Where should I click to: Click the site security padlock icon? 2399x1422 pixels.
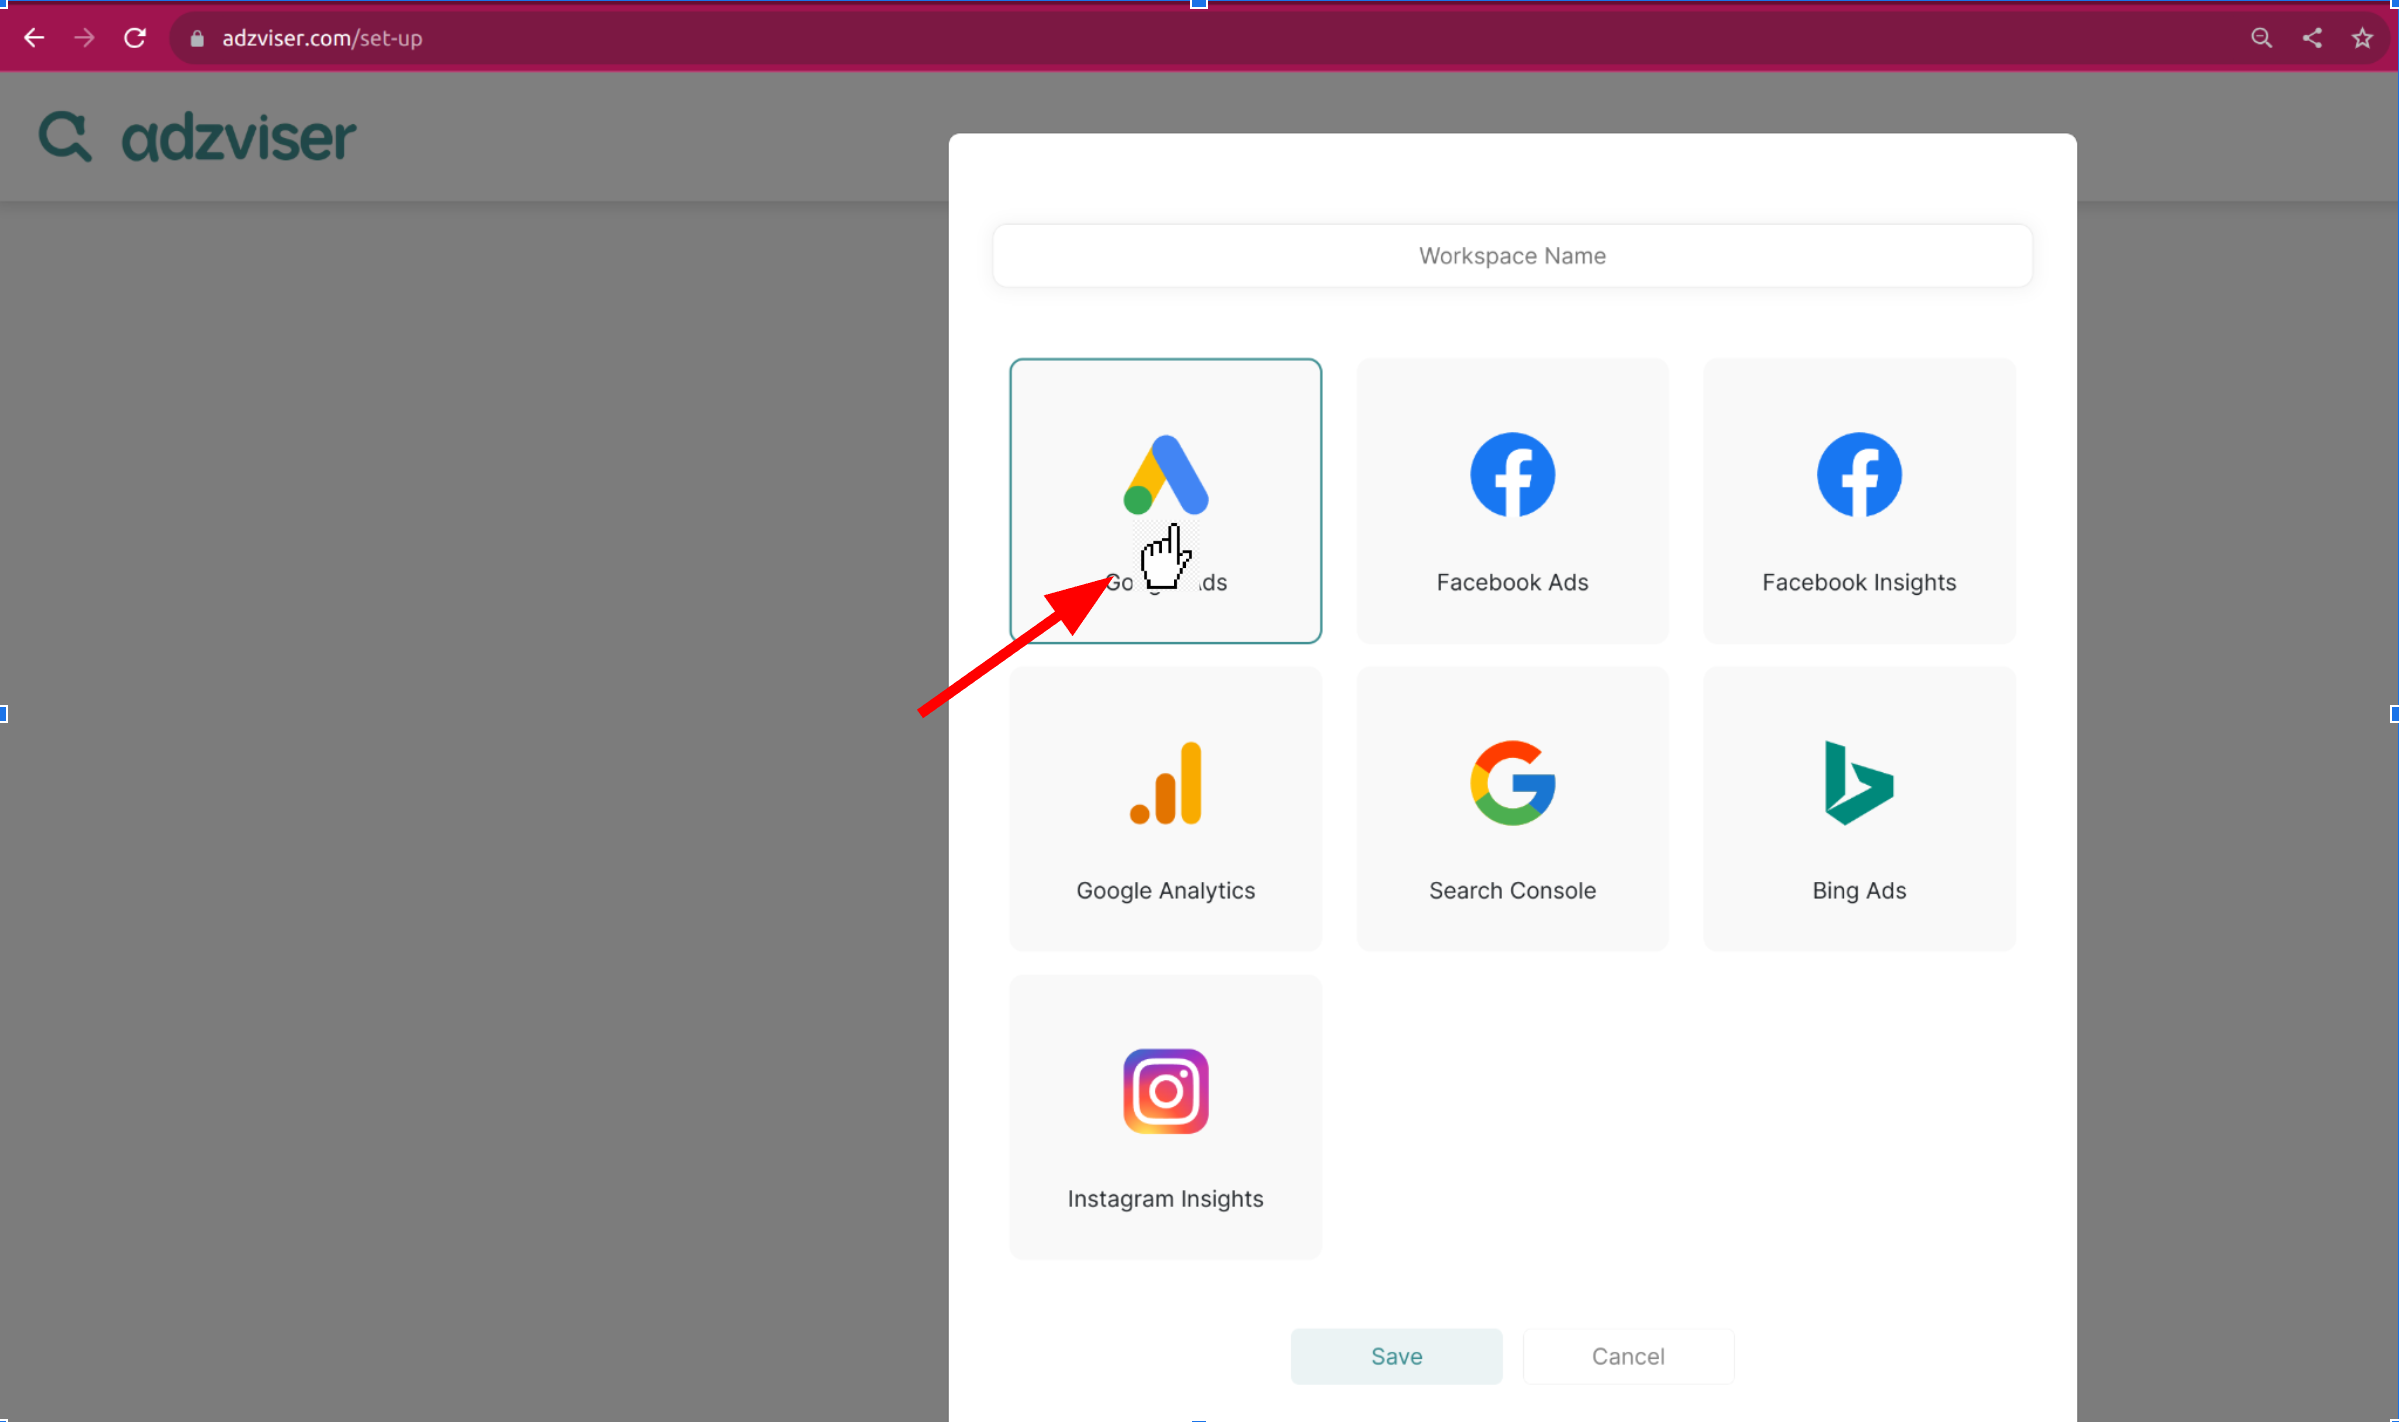[x=197, y=37]
